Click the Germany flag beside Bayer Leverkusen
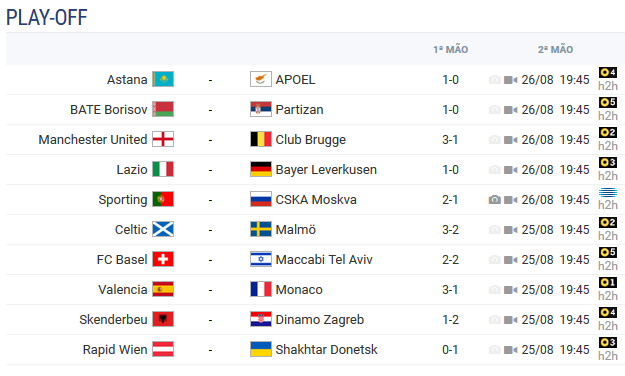Screen dimensions: 625x376 coord(261,169)
